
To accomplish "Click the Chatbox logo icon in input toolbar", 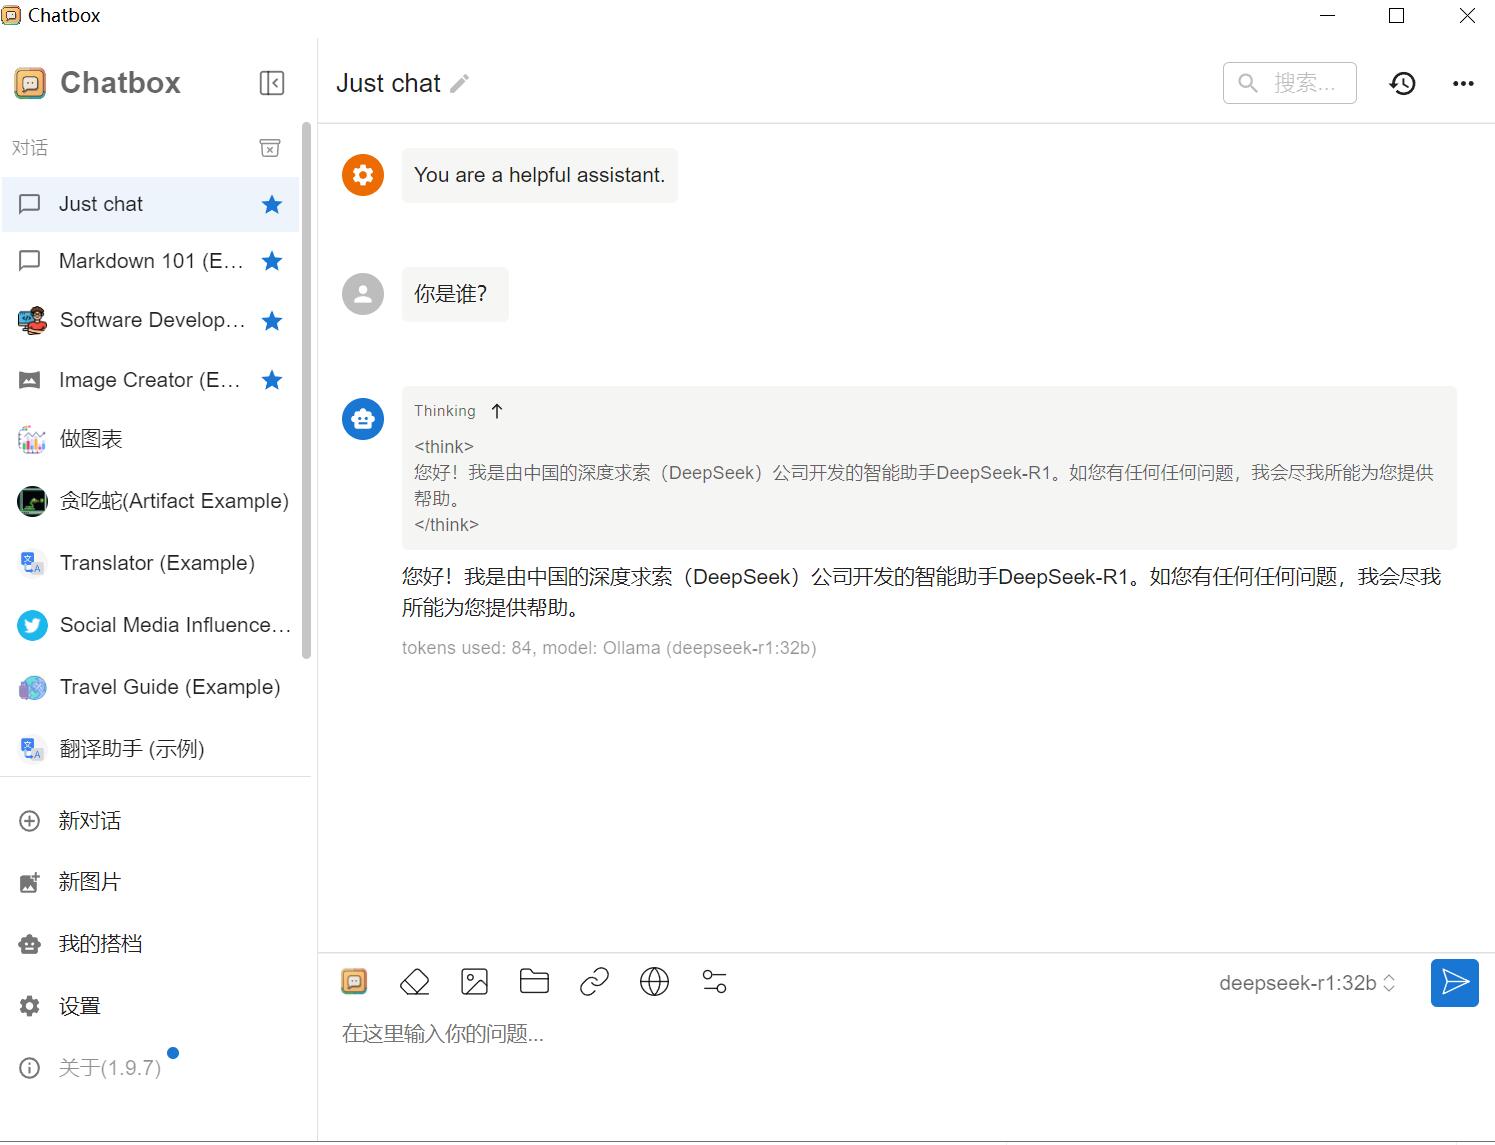I will pyautogui.click(x=354, y=982).
